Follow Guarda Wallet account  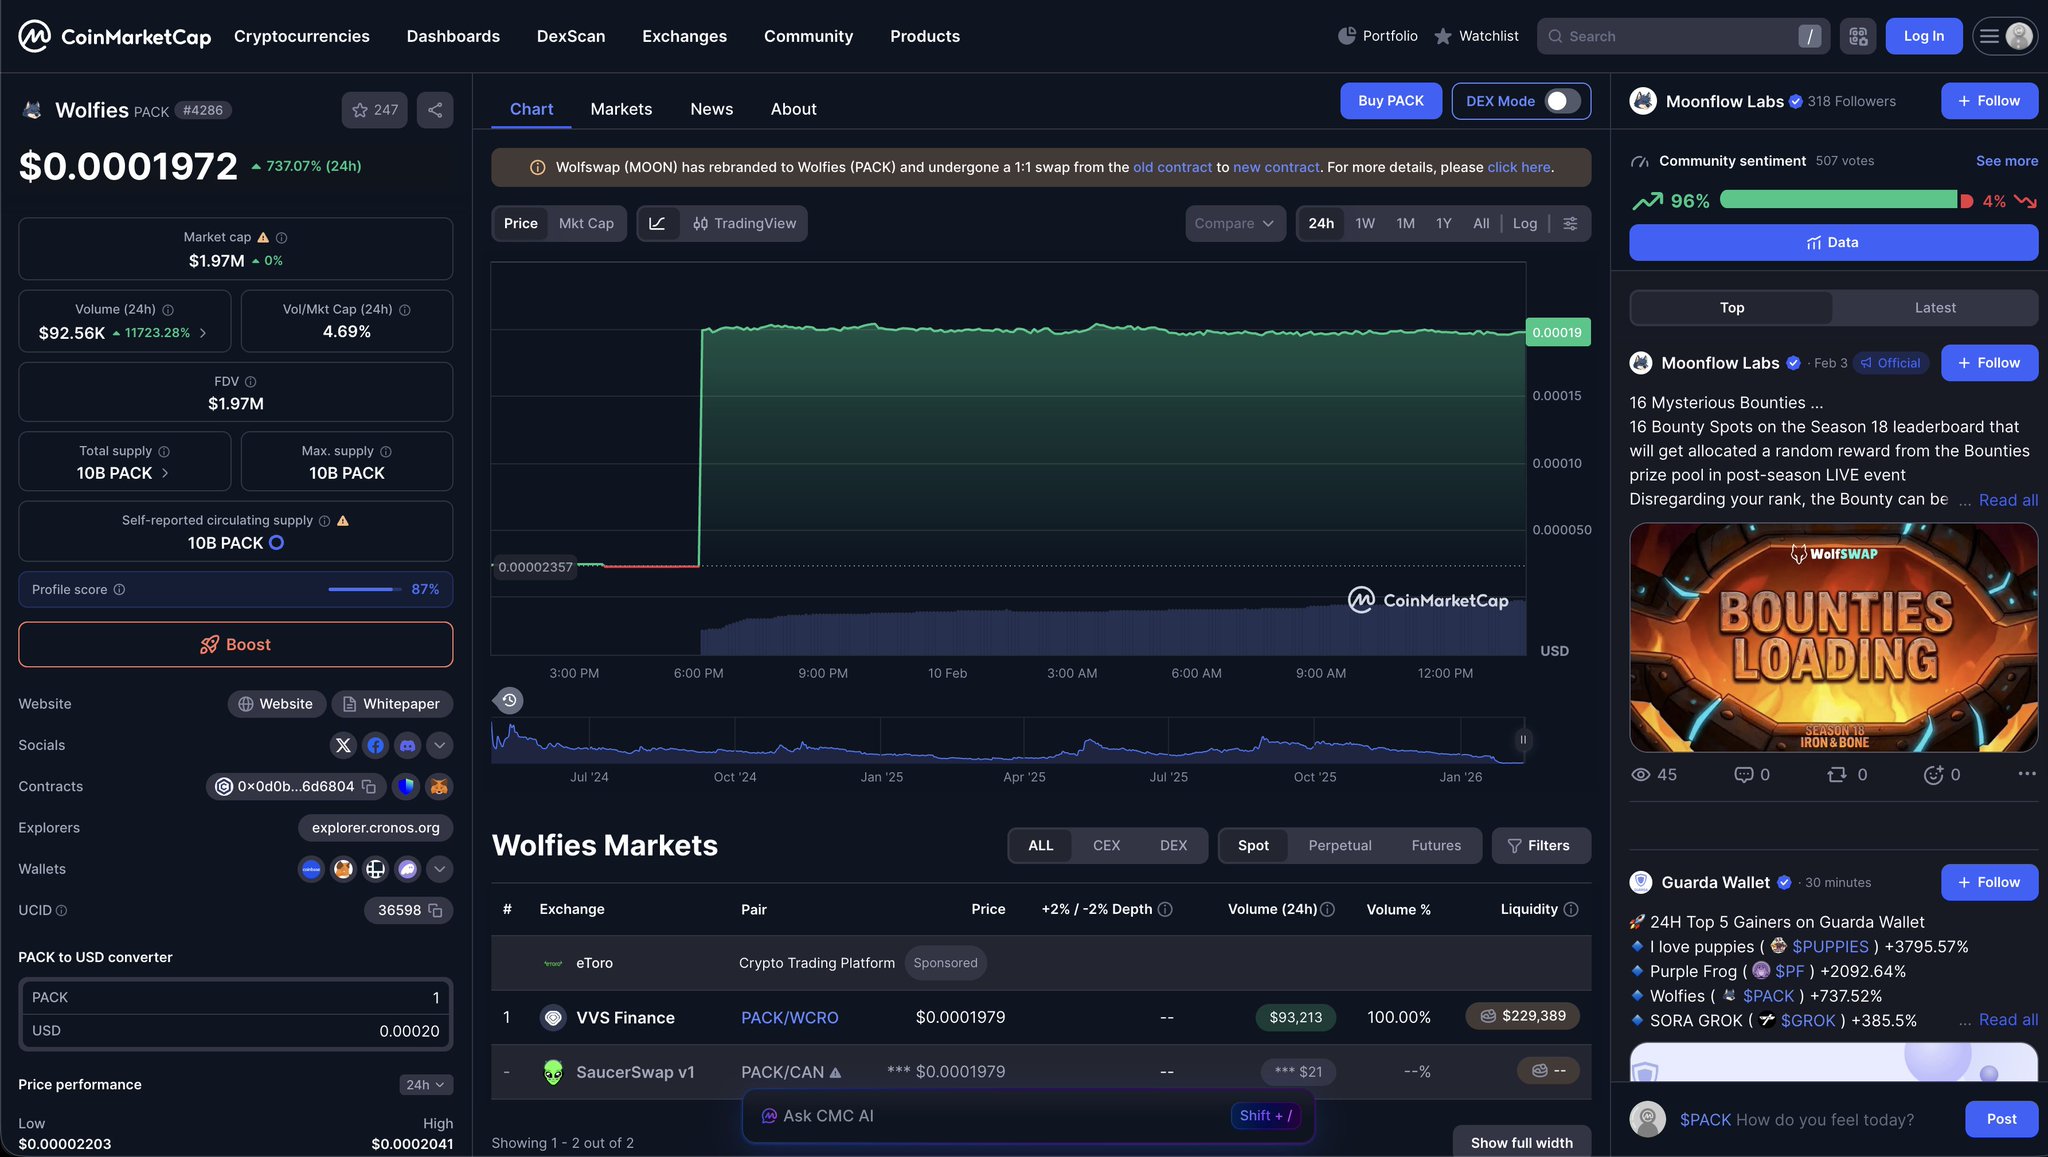[1988, 882]
